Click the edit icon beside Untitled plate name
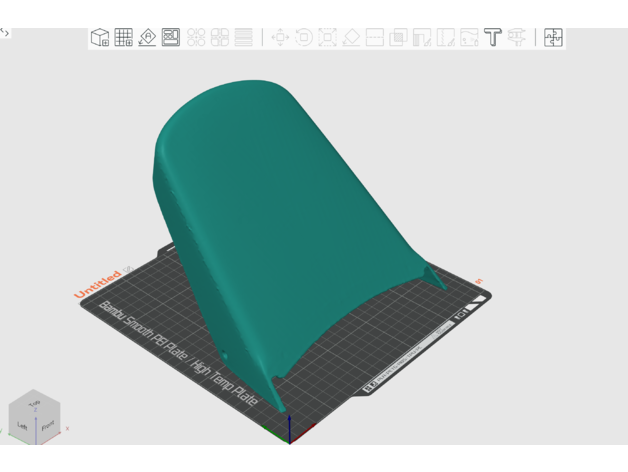628x472 pixels. point(127,269)
